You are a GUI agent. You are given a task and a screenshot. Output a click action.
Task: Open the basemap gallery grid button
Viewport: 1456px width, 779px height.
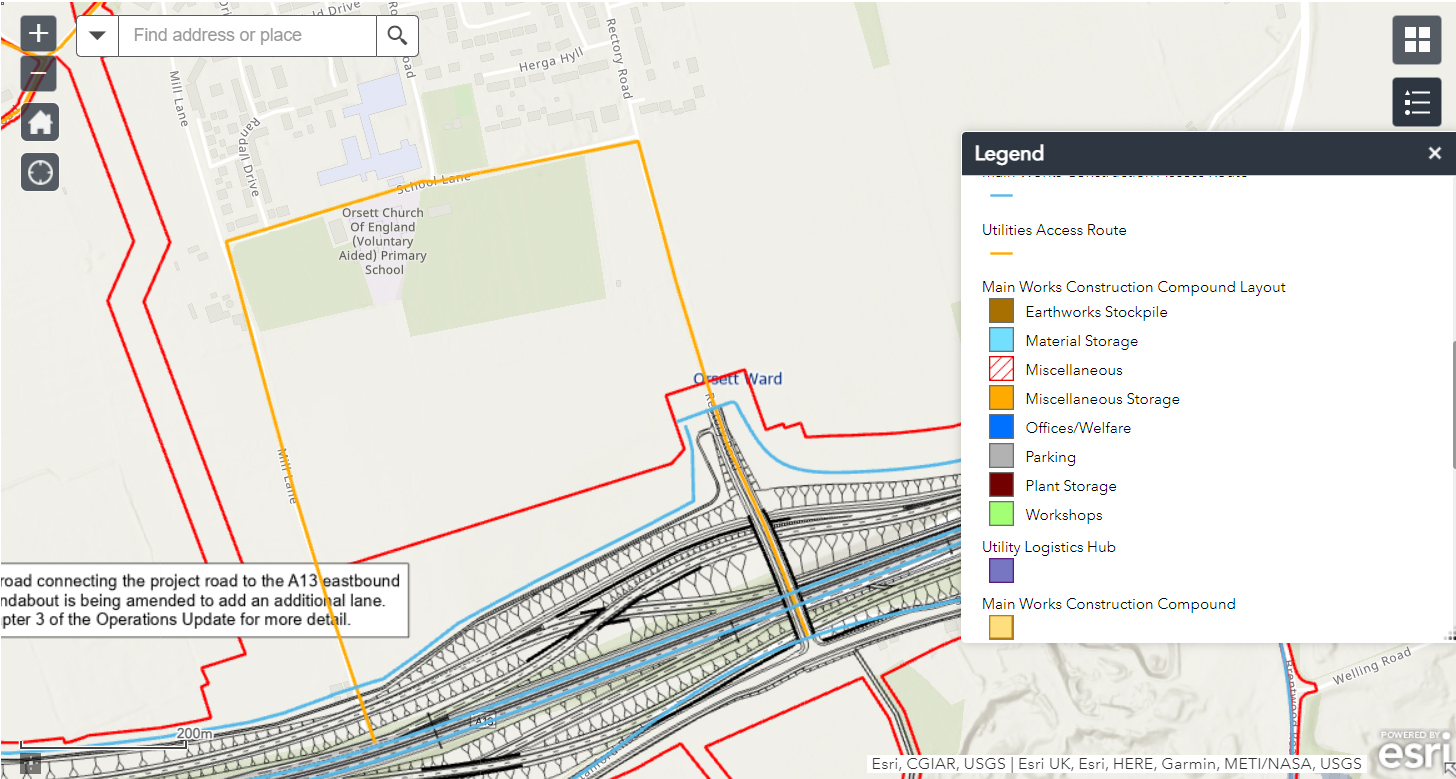(x=1417, y=40)
